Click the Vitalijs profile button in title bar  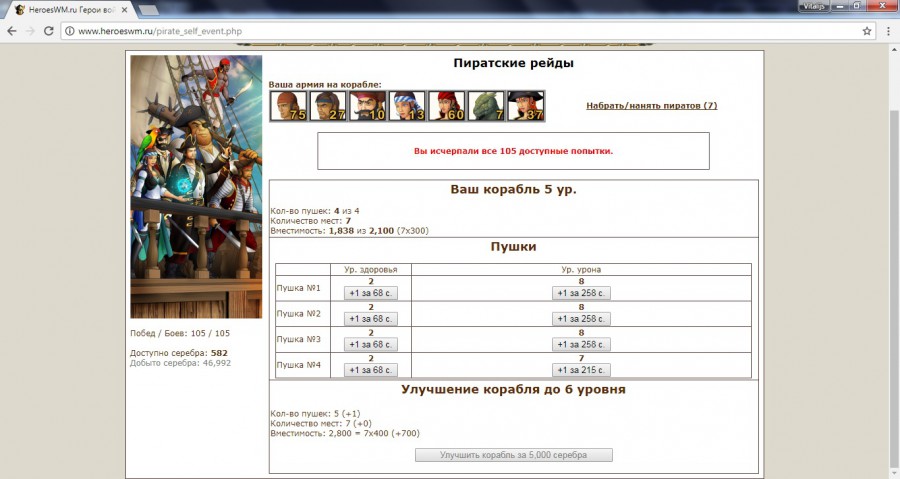pyautogui.click(x=813, y=6)
